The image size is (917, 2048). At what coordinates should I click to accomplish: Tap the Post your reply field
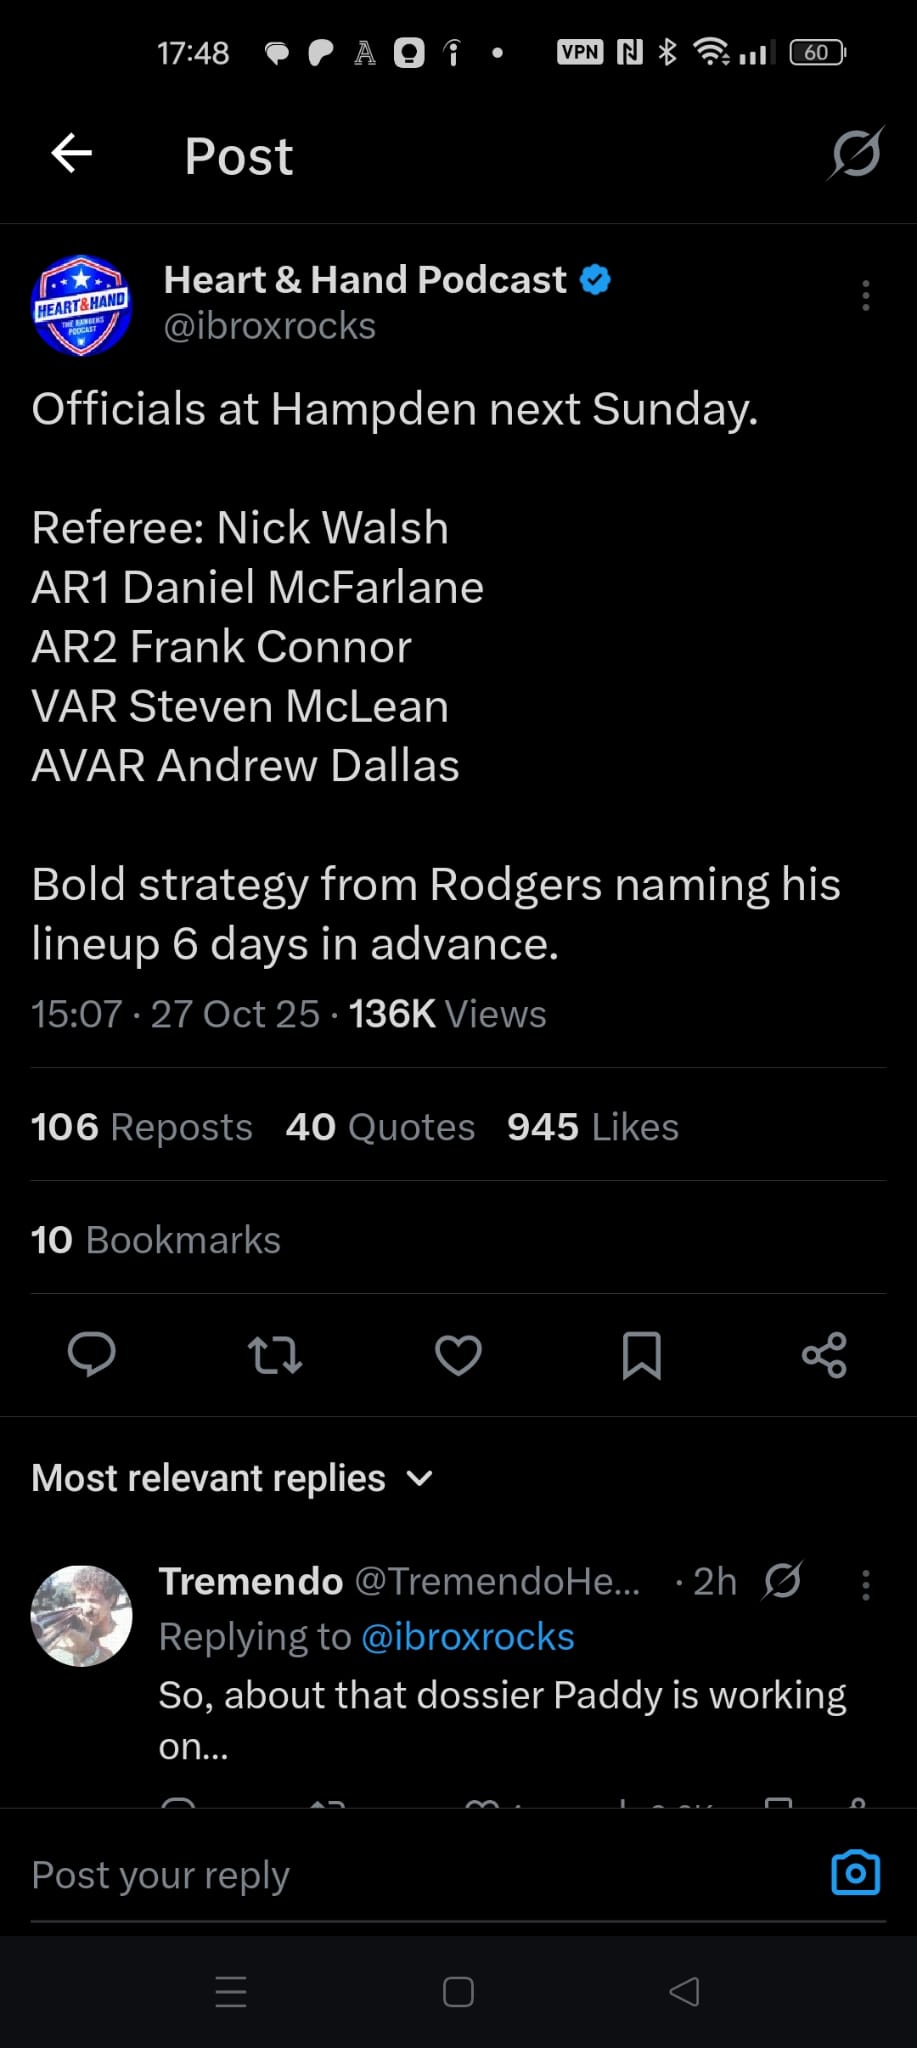400,1875
